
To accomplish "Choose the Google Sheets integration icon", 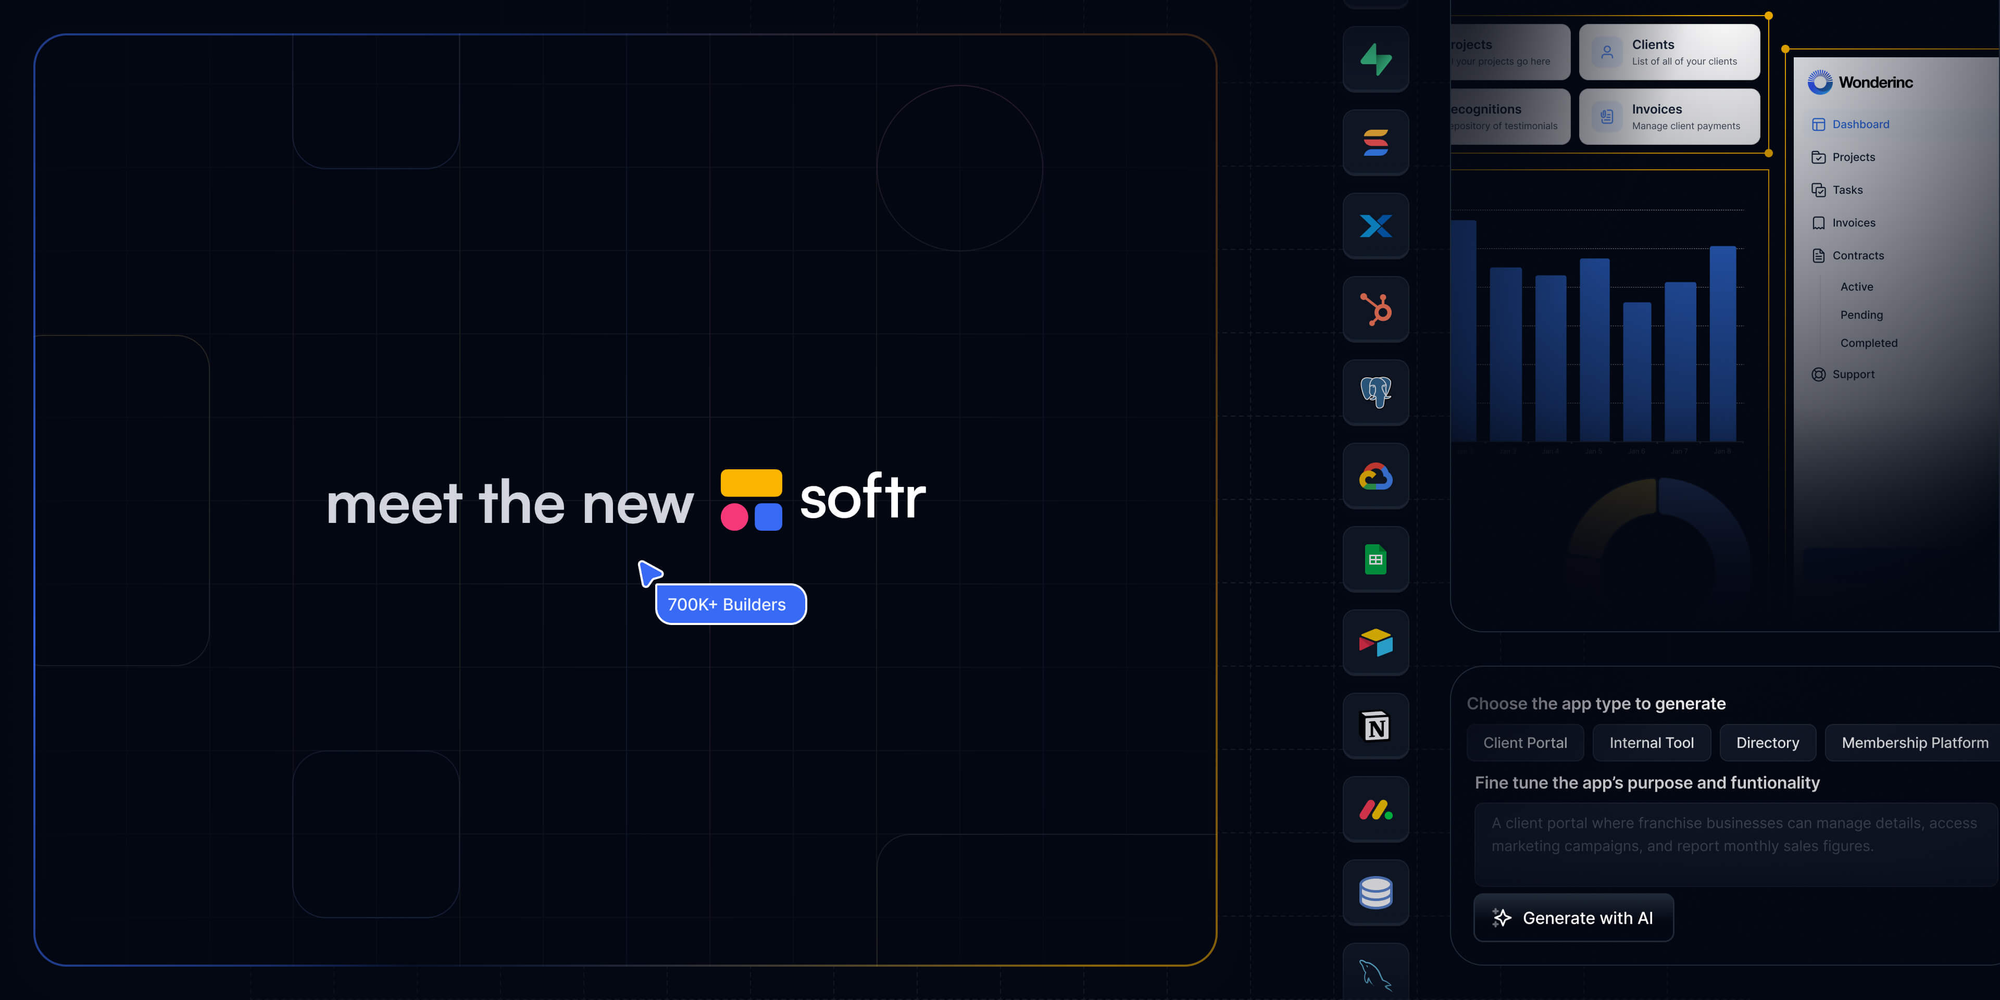I will 1375,559.
